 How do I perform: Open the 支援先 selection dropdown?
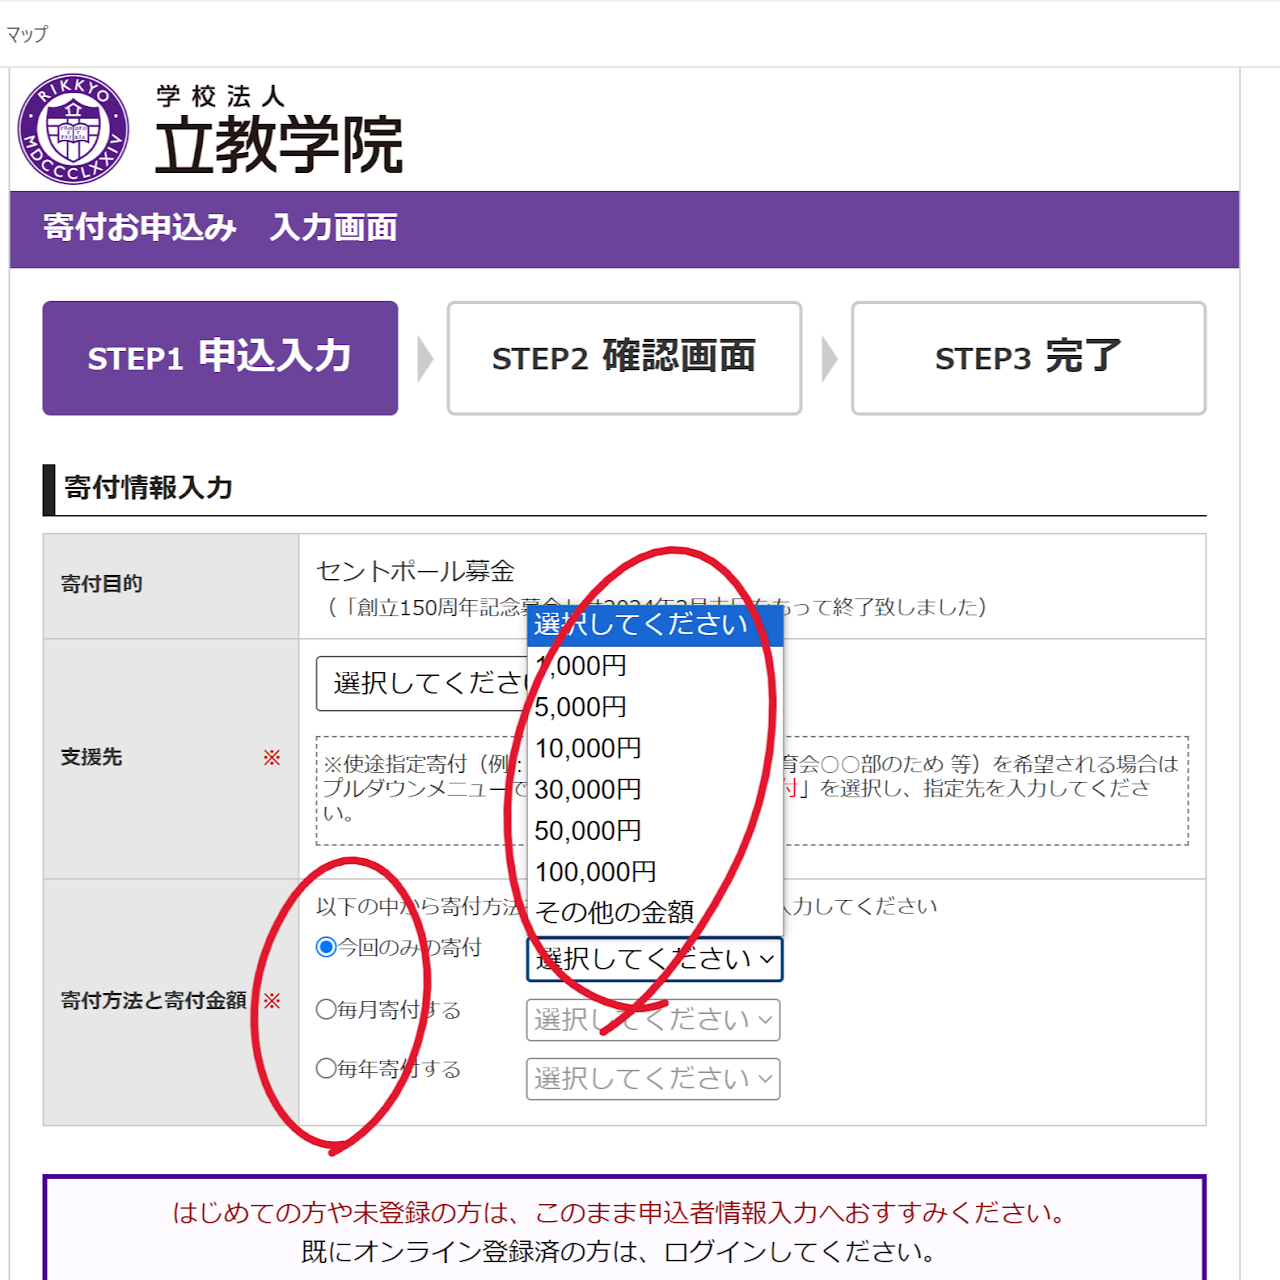[422, 684]
